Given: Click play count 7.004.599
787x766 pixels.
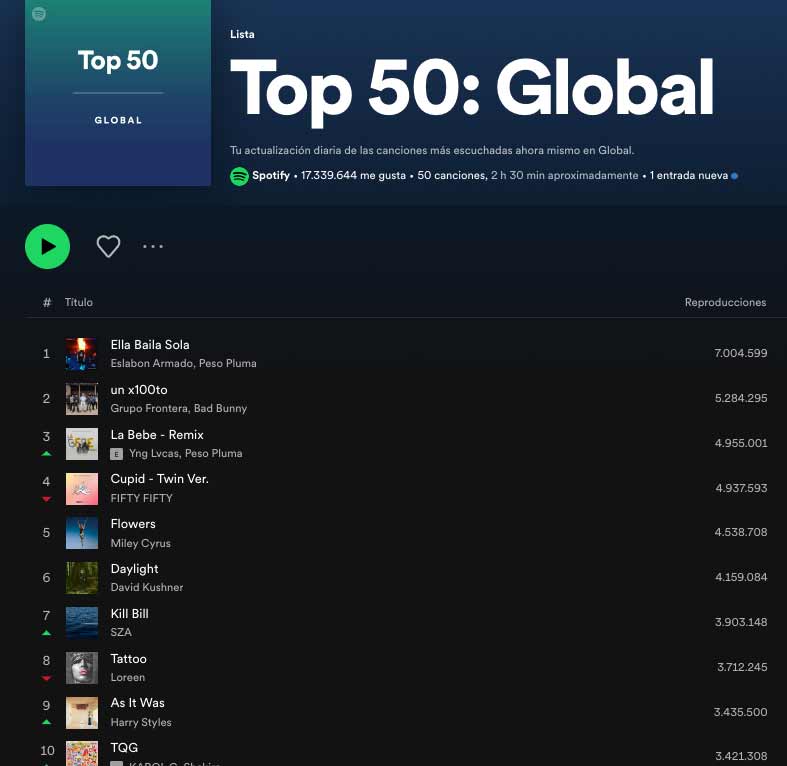Looking at the screenshot, I should click(x=741, y=353).
